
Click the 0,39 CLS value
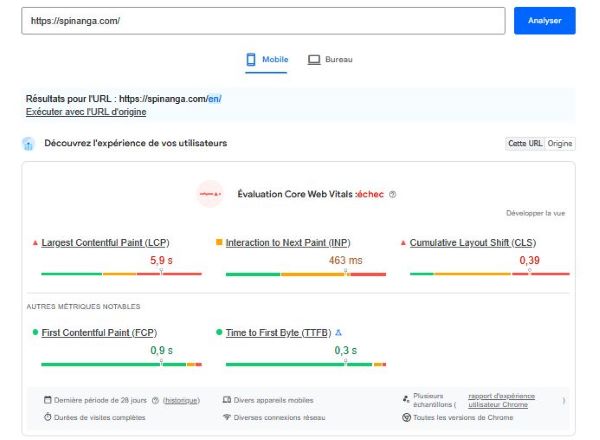click(529, 261)
